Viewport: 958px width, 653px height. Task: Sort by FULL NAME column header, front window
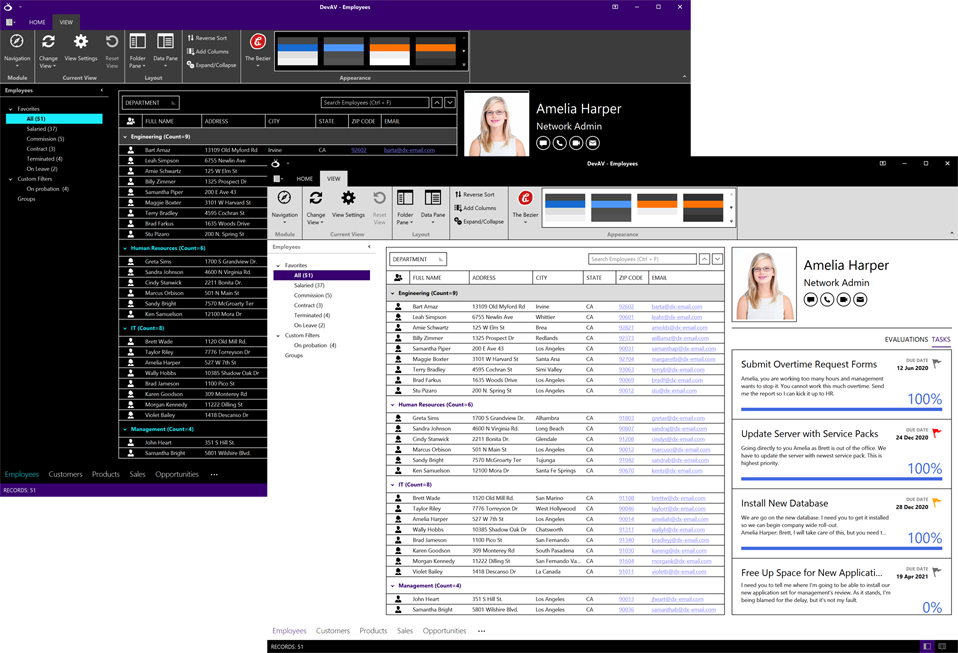pos(438,277)
